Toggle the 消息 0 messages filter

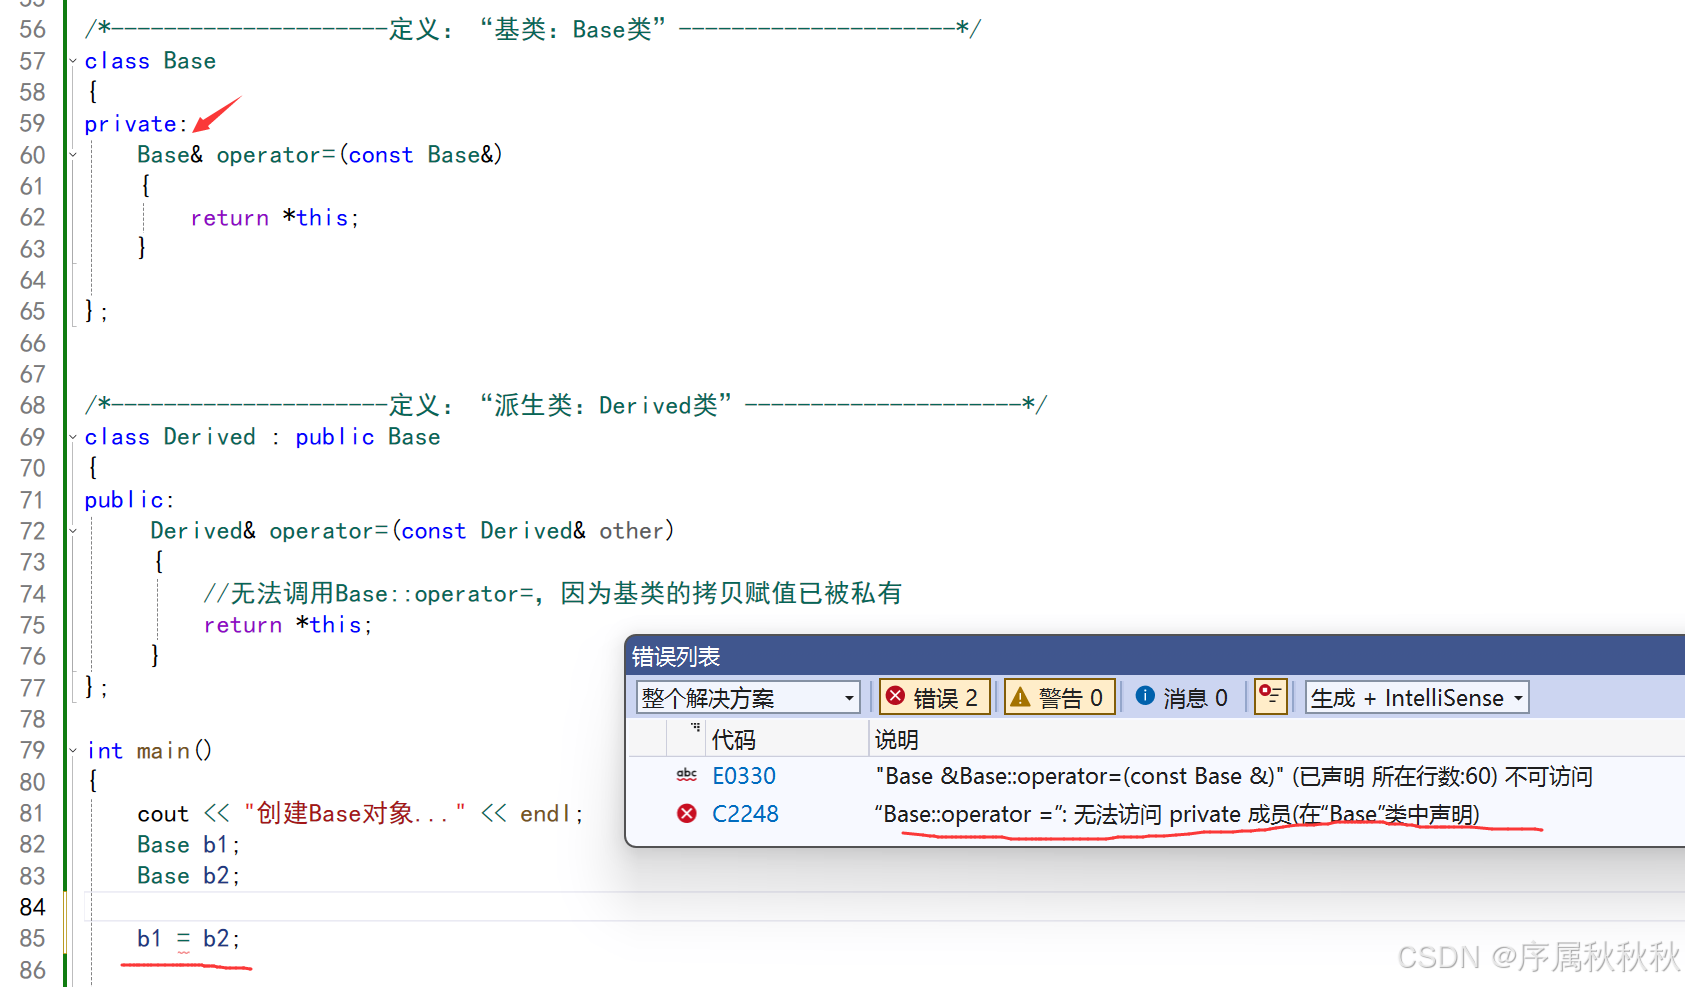(x=1183, y=695)
